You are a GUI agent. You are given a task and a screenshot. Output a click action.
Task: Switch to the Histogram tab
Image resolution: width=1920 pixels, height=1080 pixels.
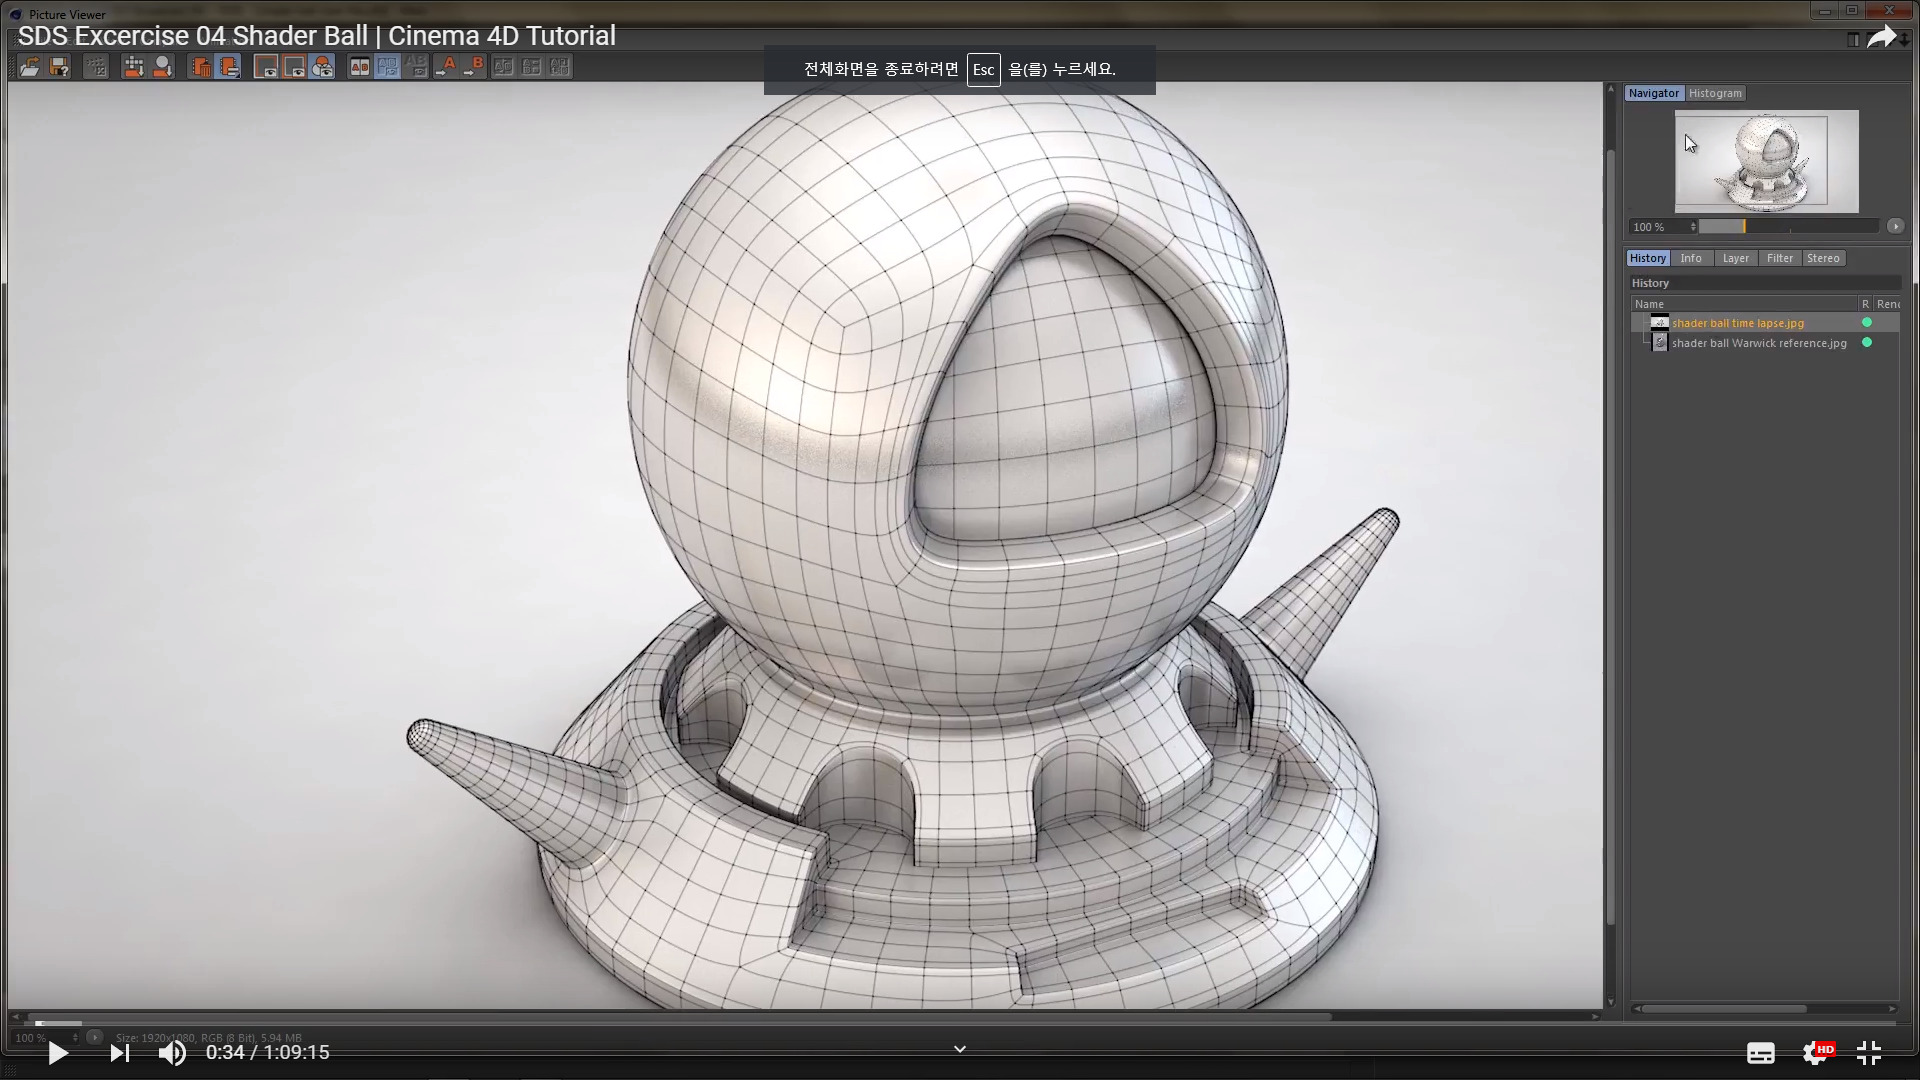(1715, 93)
